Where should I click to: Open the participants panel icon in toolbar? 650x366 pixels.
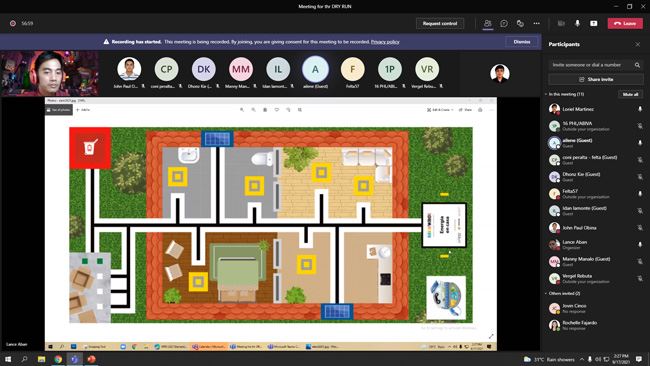click(488, 24)
